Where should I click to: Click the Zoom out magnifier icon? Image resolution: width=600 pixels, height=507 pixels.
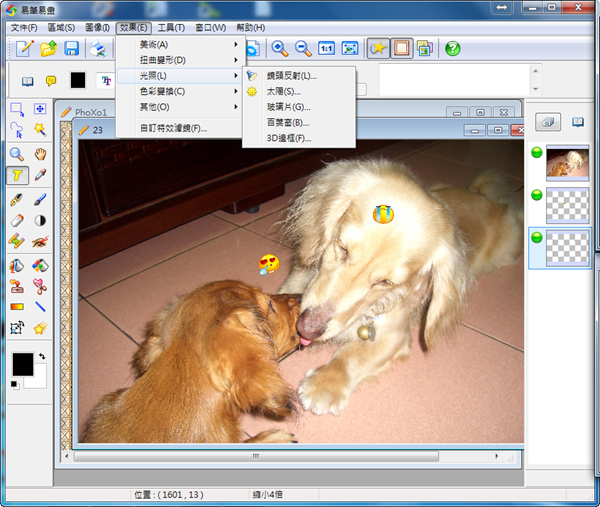303,49
